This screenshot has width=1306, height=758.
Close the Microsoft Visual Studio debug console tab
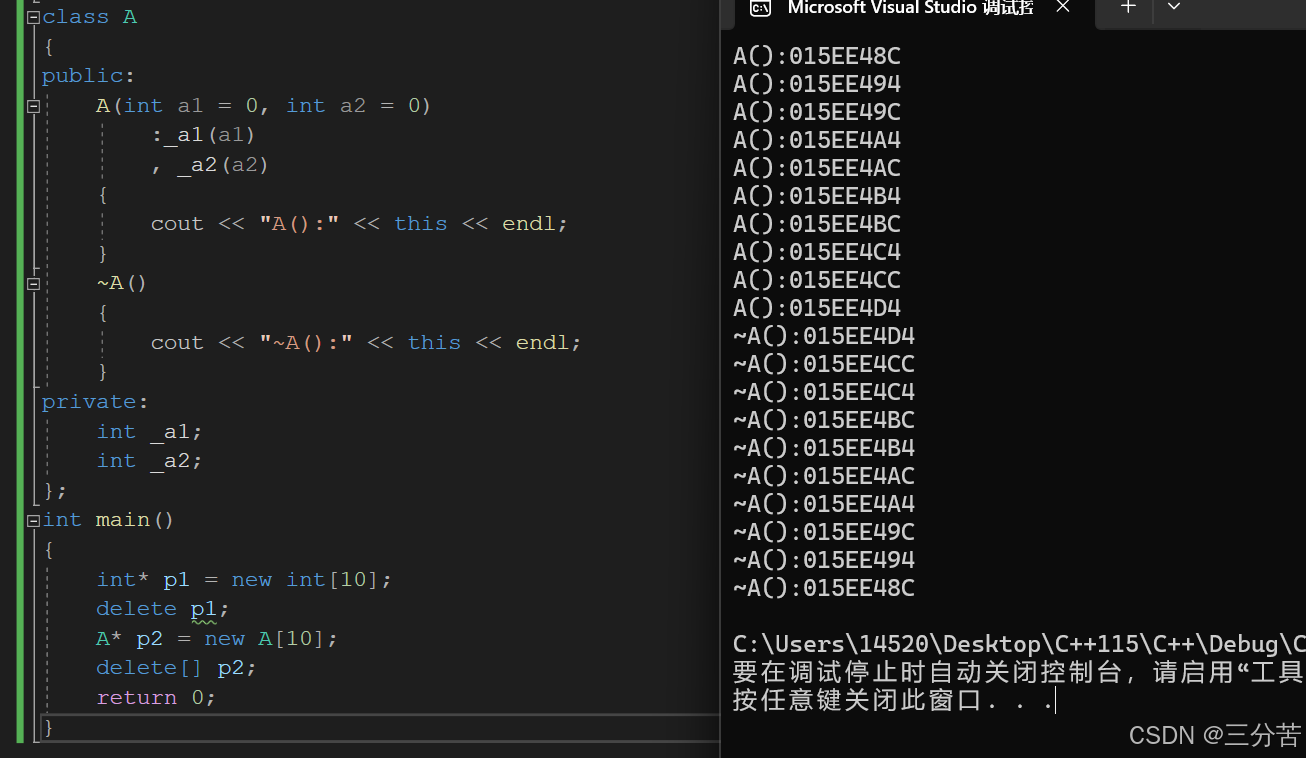coord(1063,7)
